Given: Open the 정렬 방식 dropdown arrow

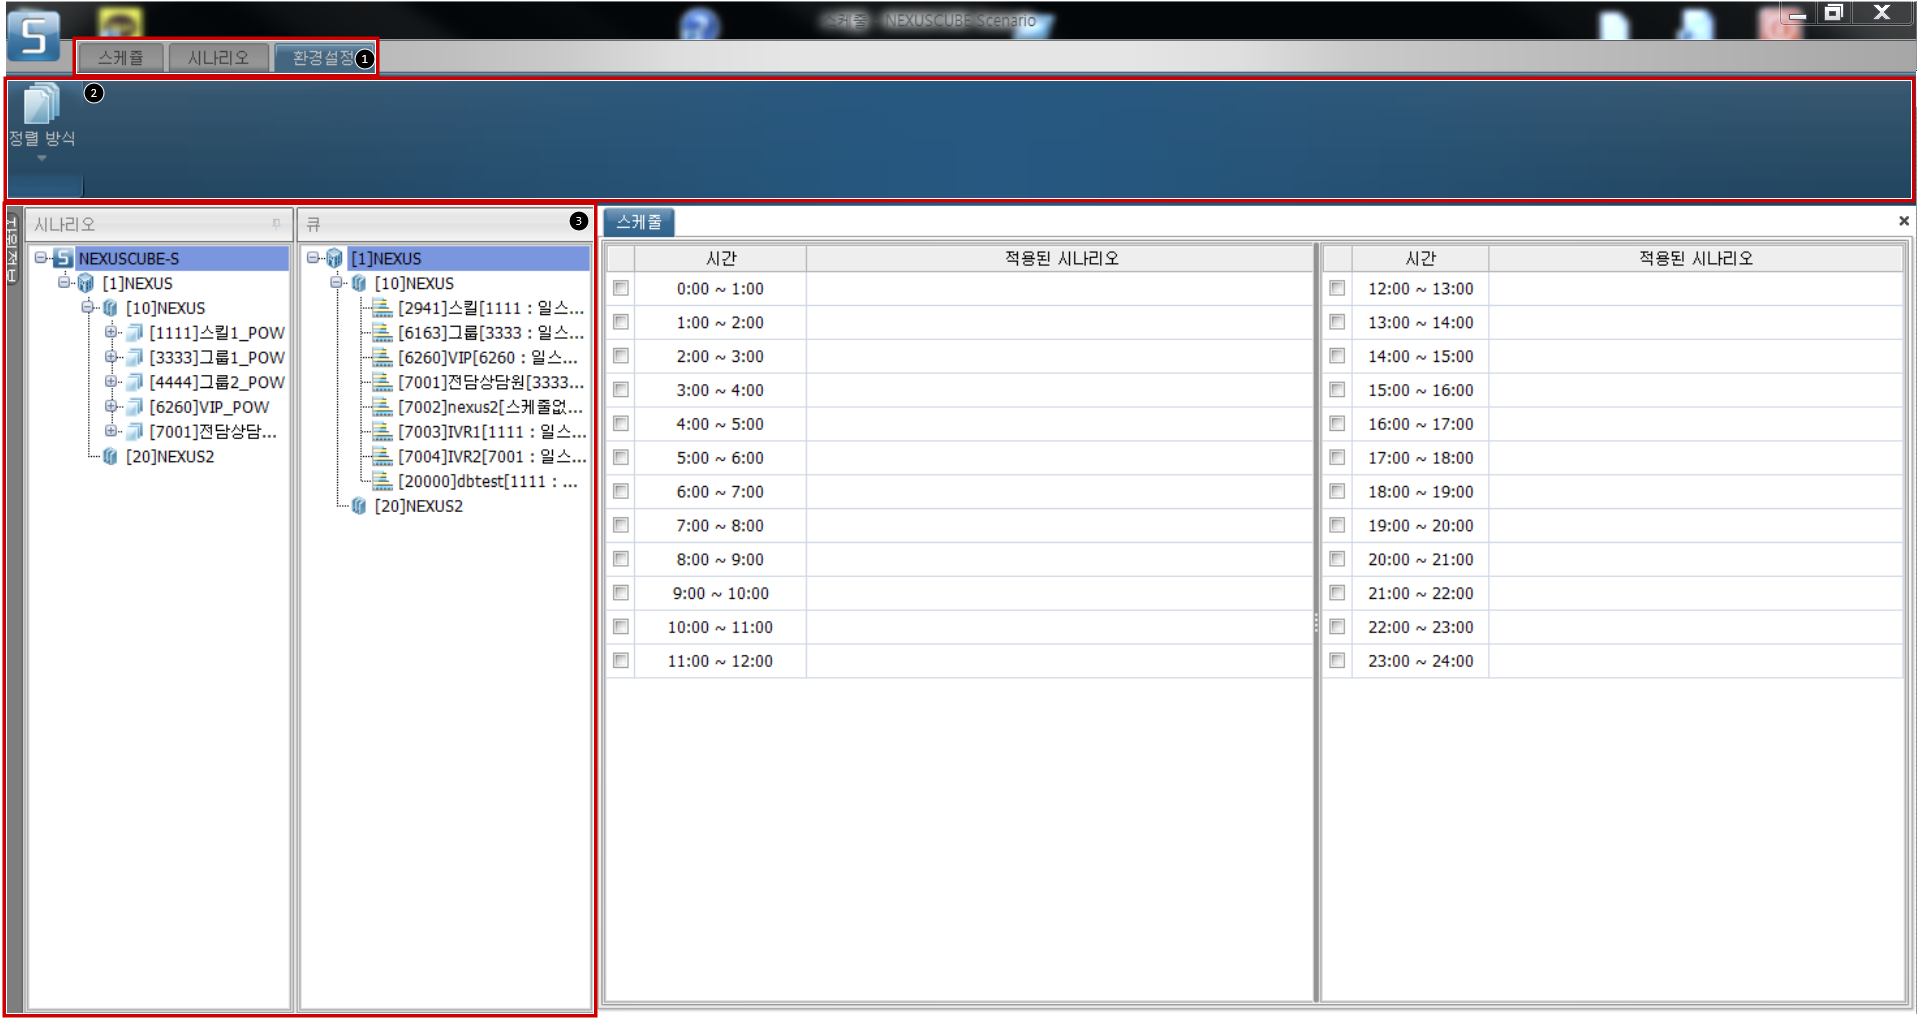Looking at the screenshot, I should 41,158.
